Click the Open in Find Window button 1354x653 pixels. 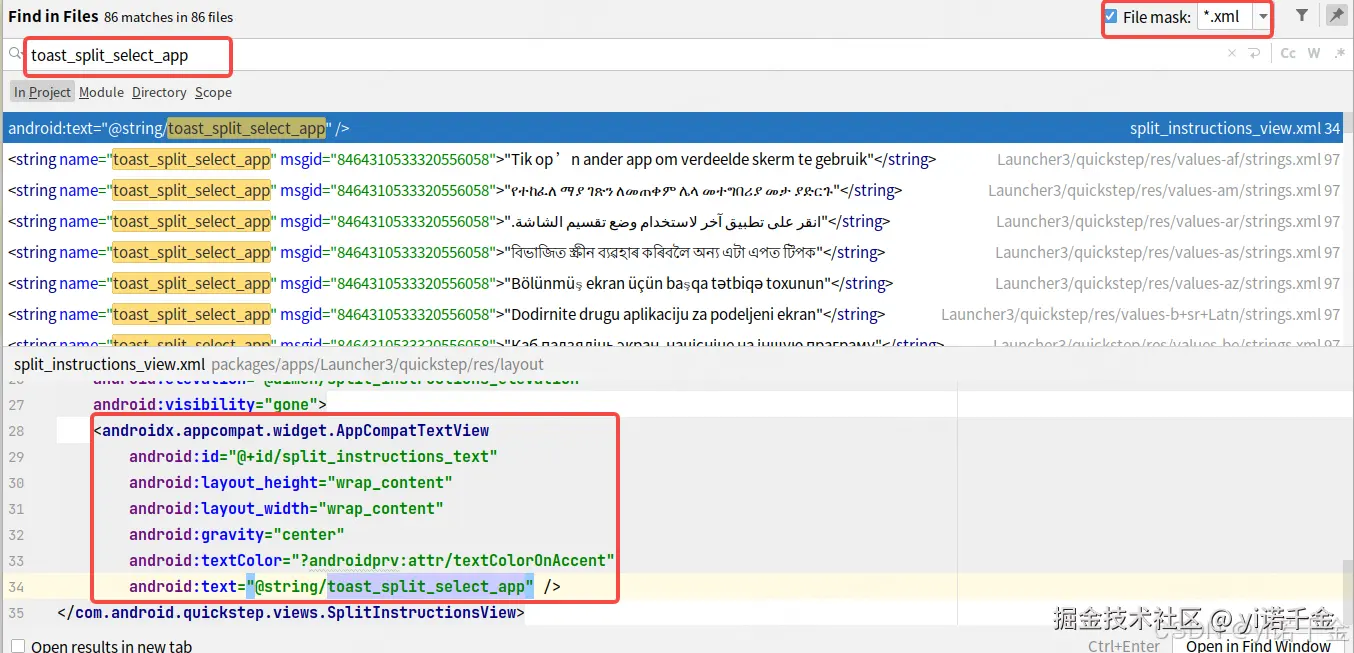coord(1258,645)
